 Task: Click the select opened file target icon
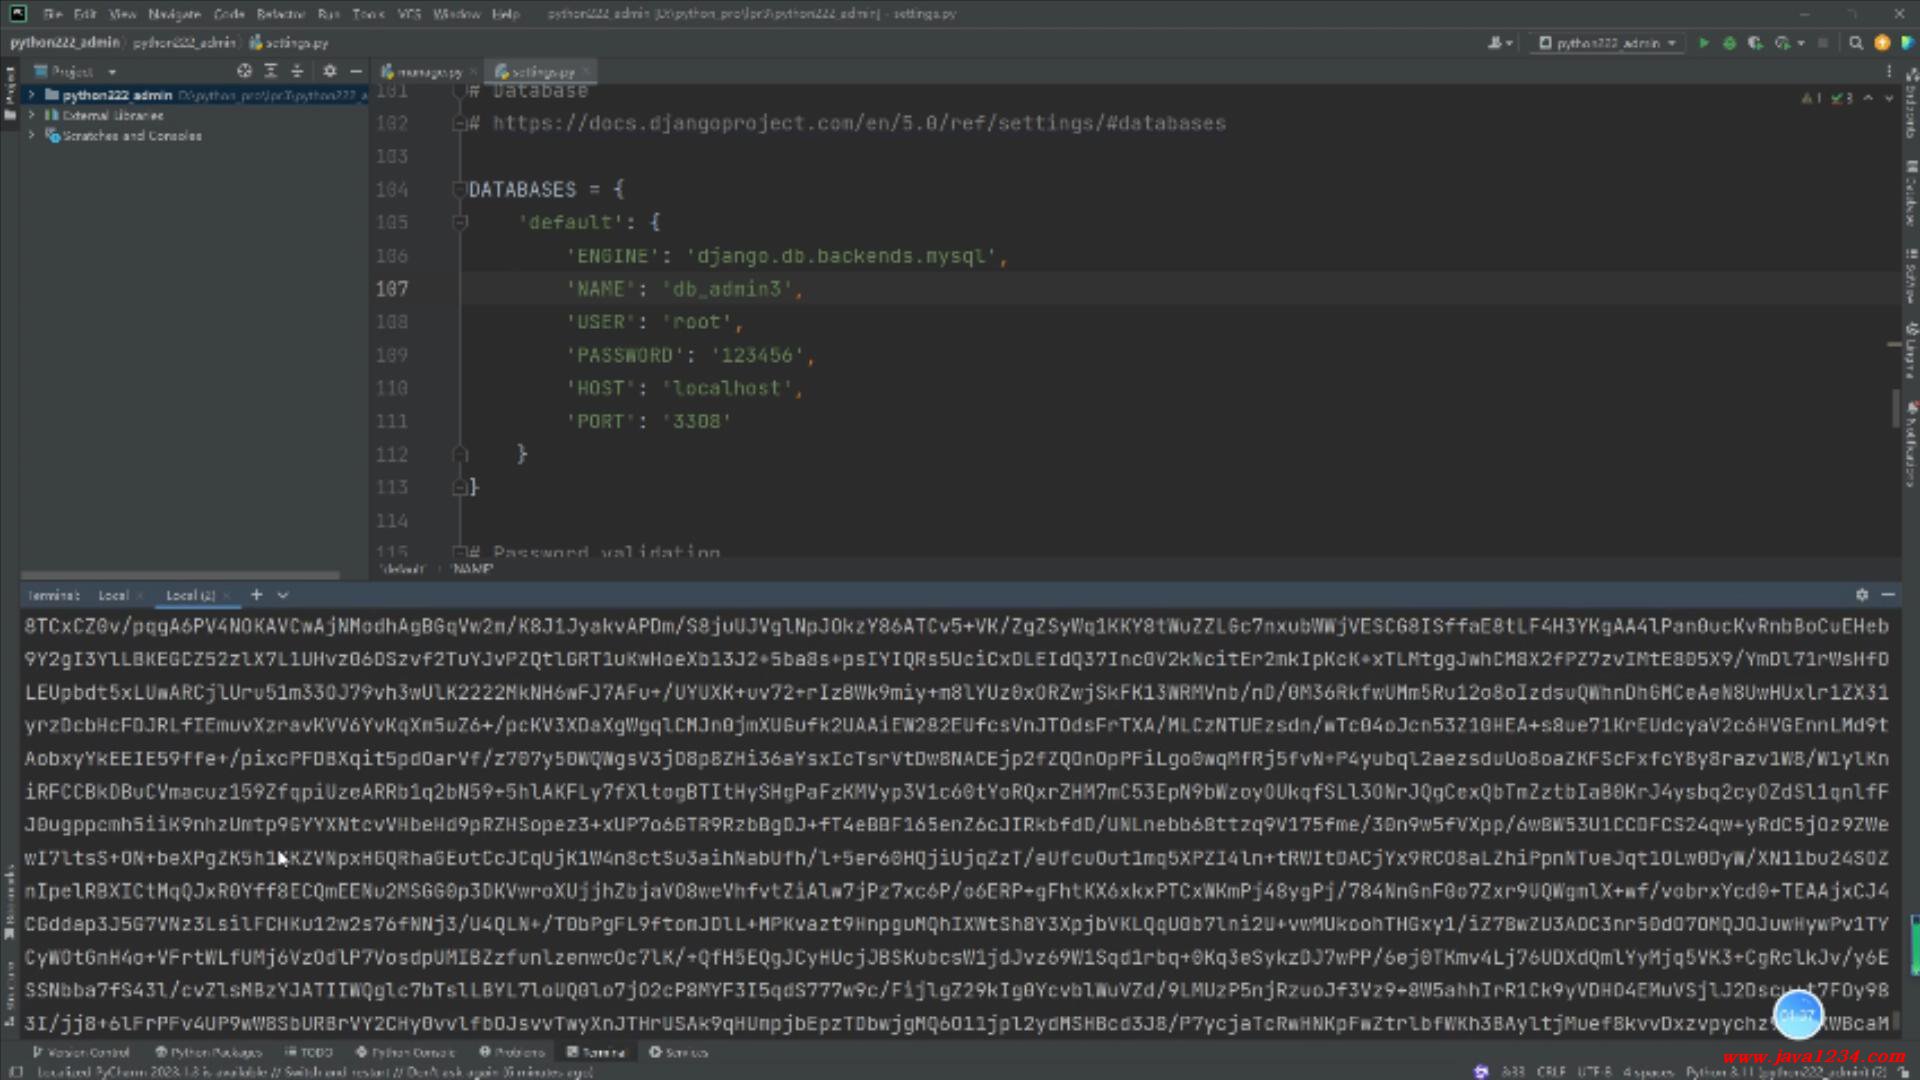pyautogui.click(x=244, y=71)
